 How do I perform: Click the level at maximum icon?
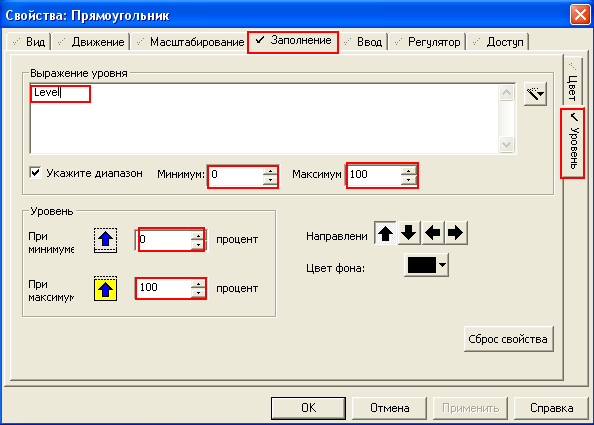coord(105,289)
